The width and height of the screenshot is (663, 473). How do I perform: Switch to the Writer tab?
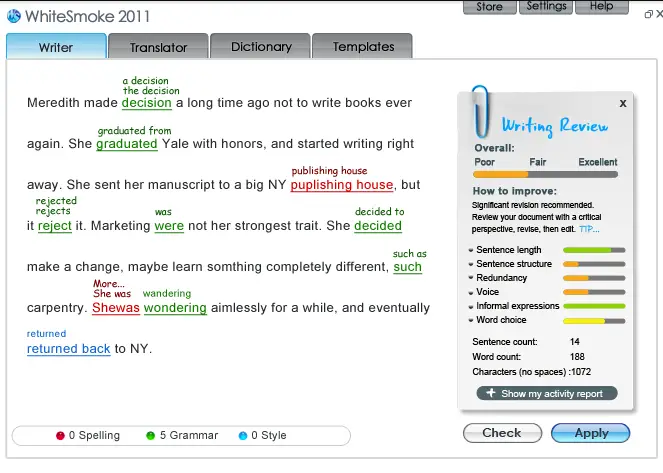coord(56,46)
